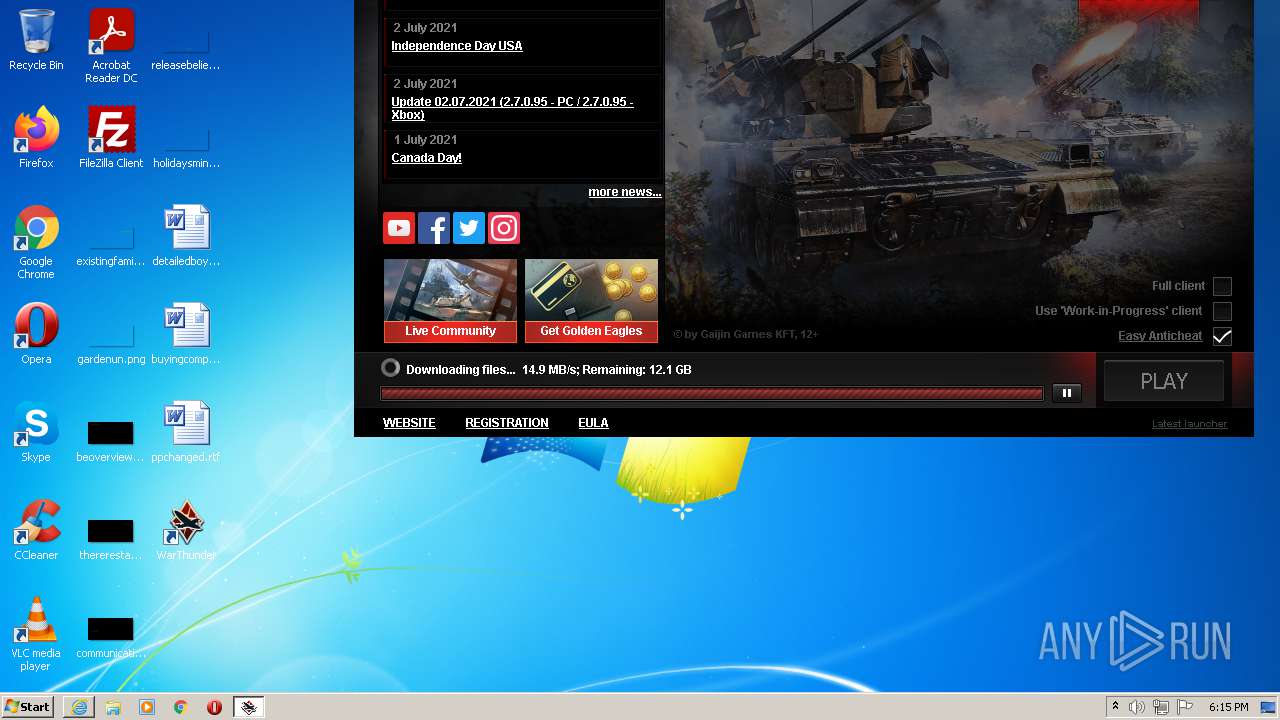Select the Recycle Bin desktop icon

[x=36, y=40]
